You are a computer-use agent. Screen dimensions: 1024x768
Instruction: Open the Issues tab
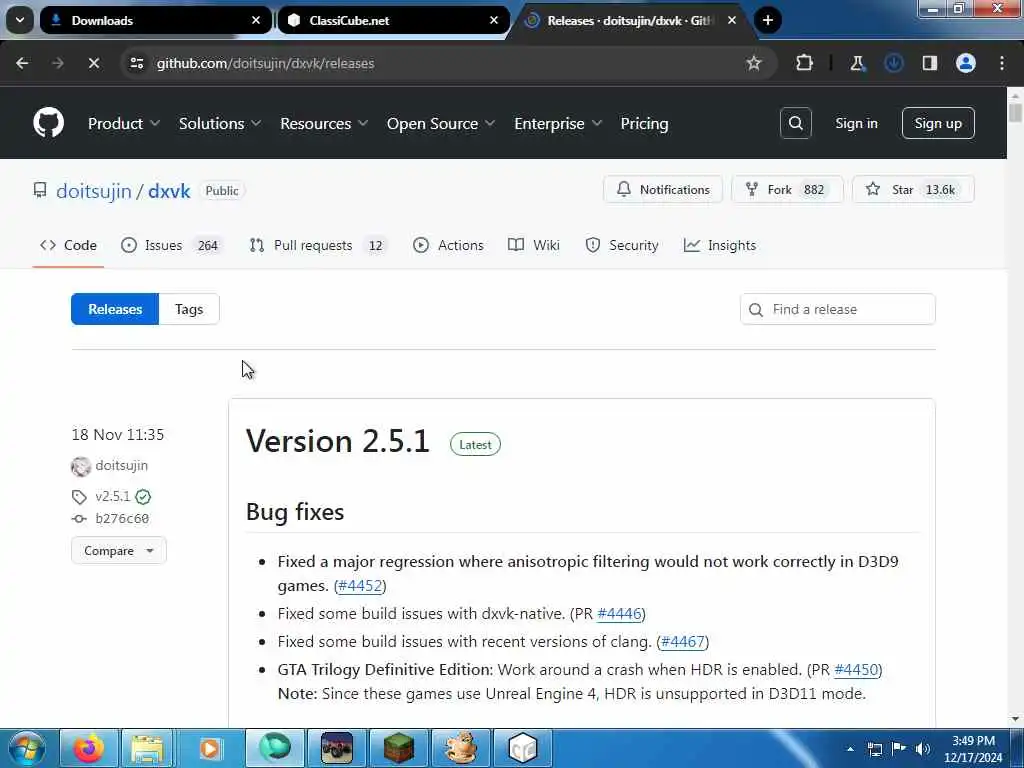172,245
